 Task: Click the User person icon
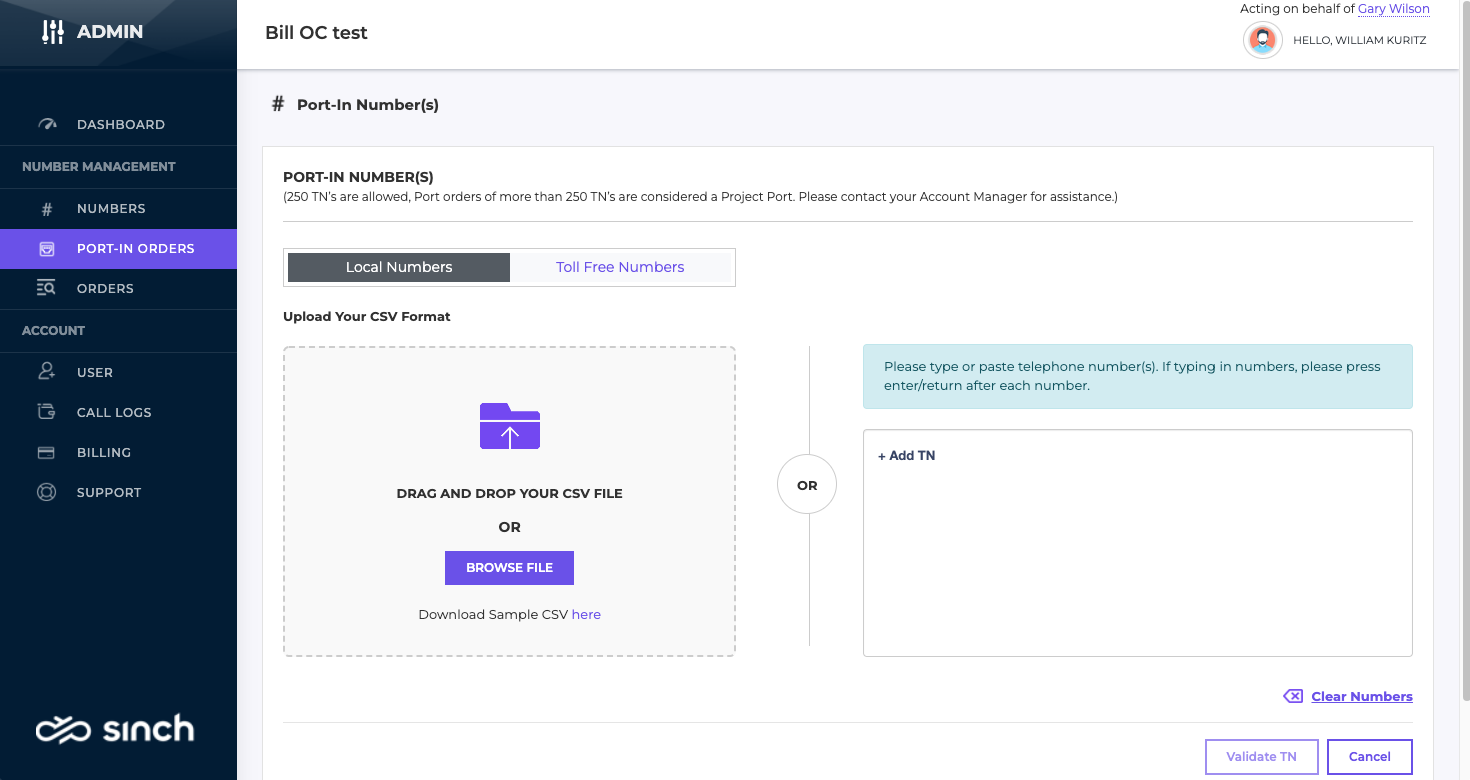pyautogui.click(x=47, y=371)
